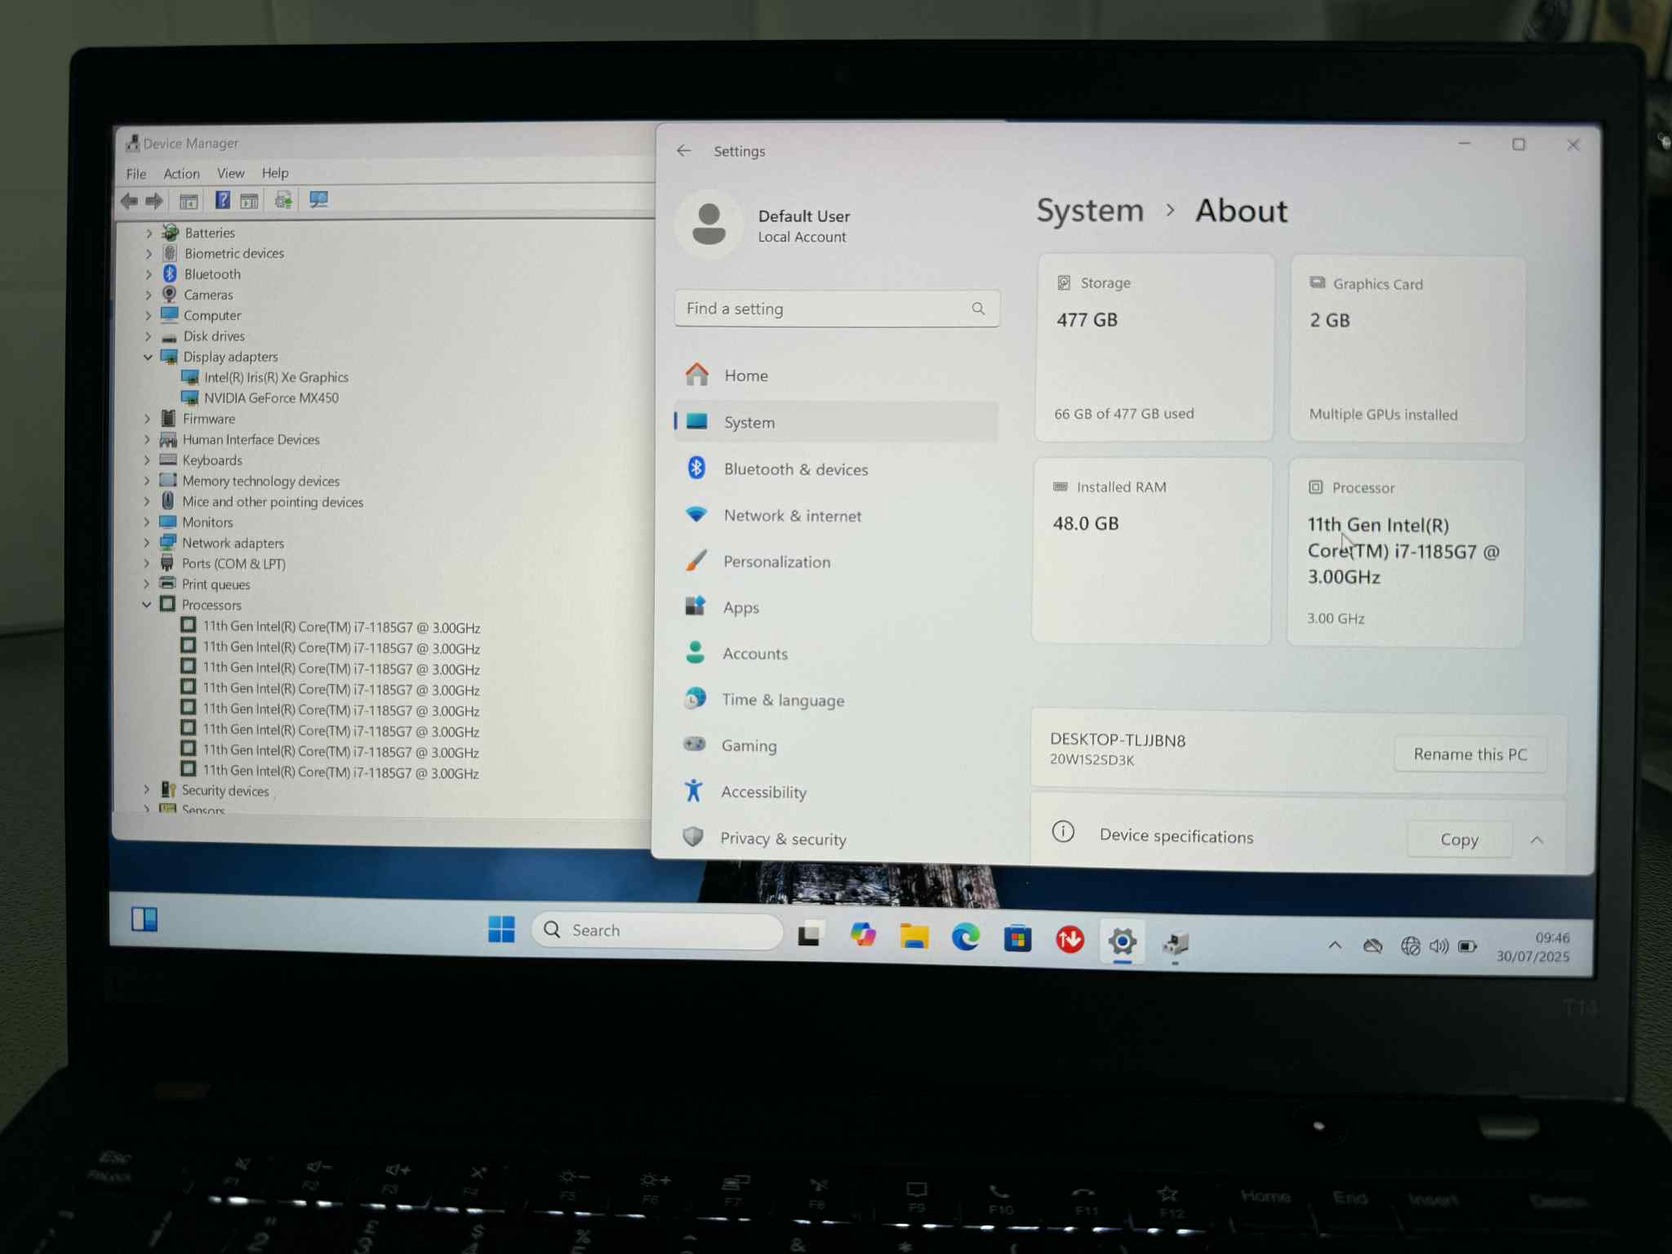Open the Widgets panel icon on the taskbar
1672x1254 pixels.
pyautogui.click(x=144, y=919)
